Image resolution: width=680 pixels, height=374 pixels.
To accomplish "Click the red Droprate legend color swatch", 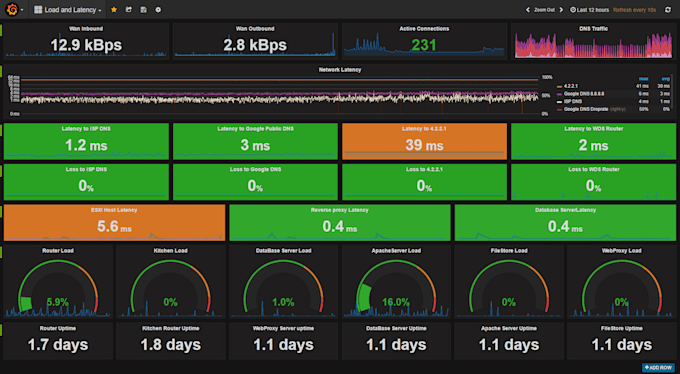I will click(x=559, y=110).
